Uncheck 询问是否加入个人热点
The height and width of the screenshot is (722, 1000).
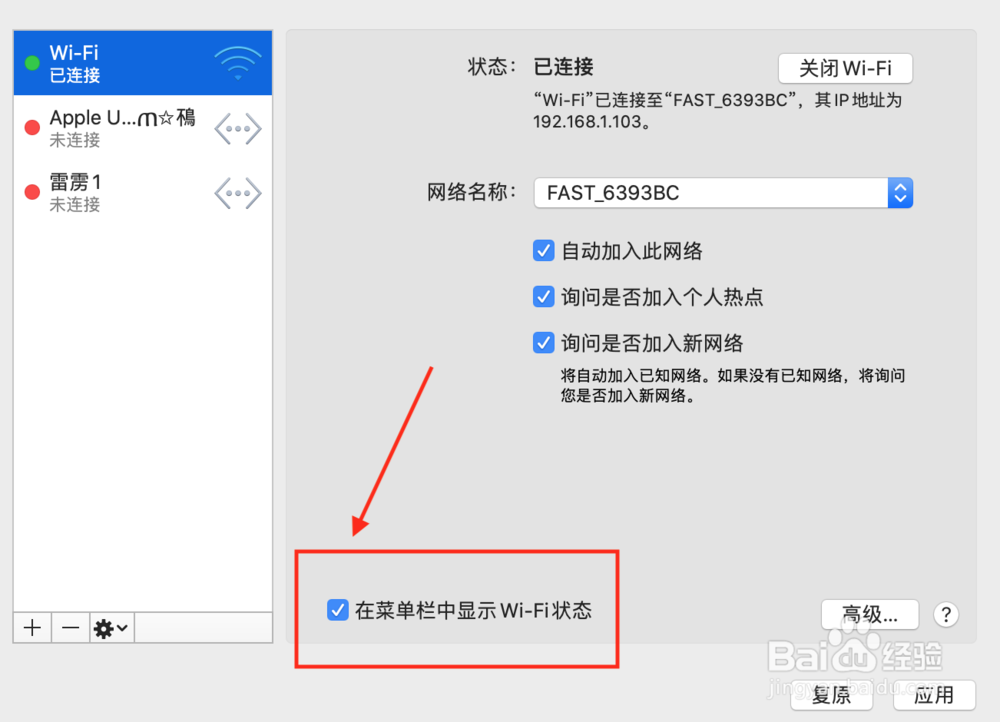tap(543, 297)
